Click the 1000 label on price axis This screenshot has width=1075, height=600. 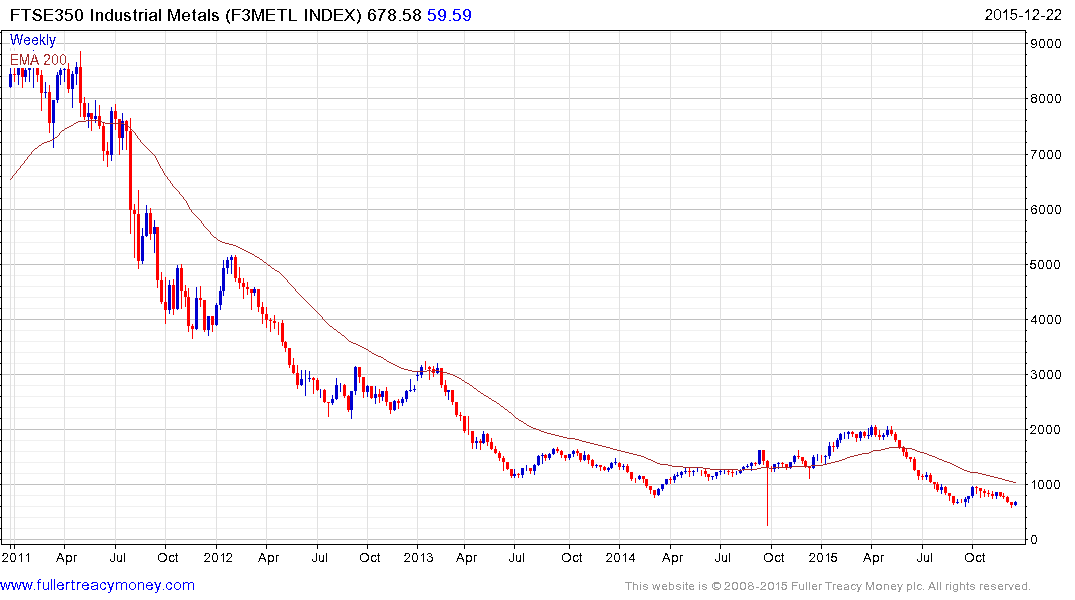pyautogui.click(x=1046, y=485)
